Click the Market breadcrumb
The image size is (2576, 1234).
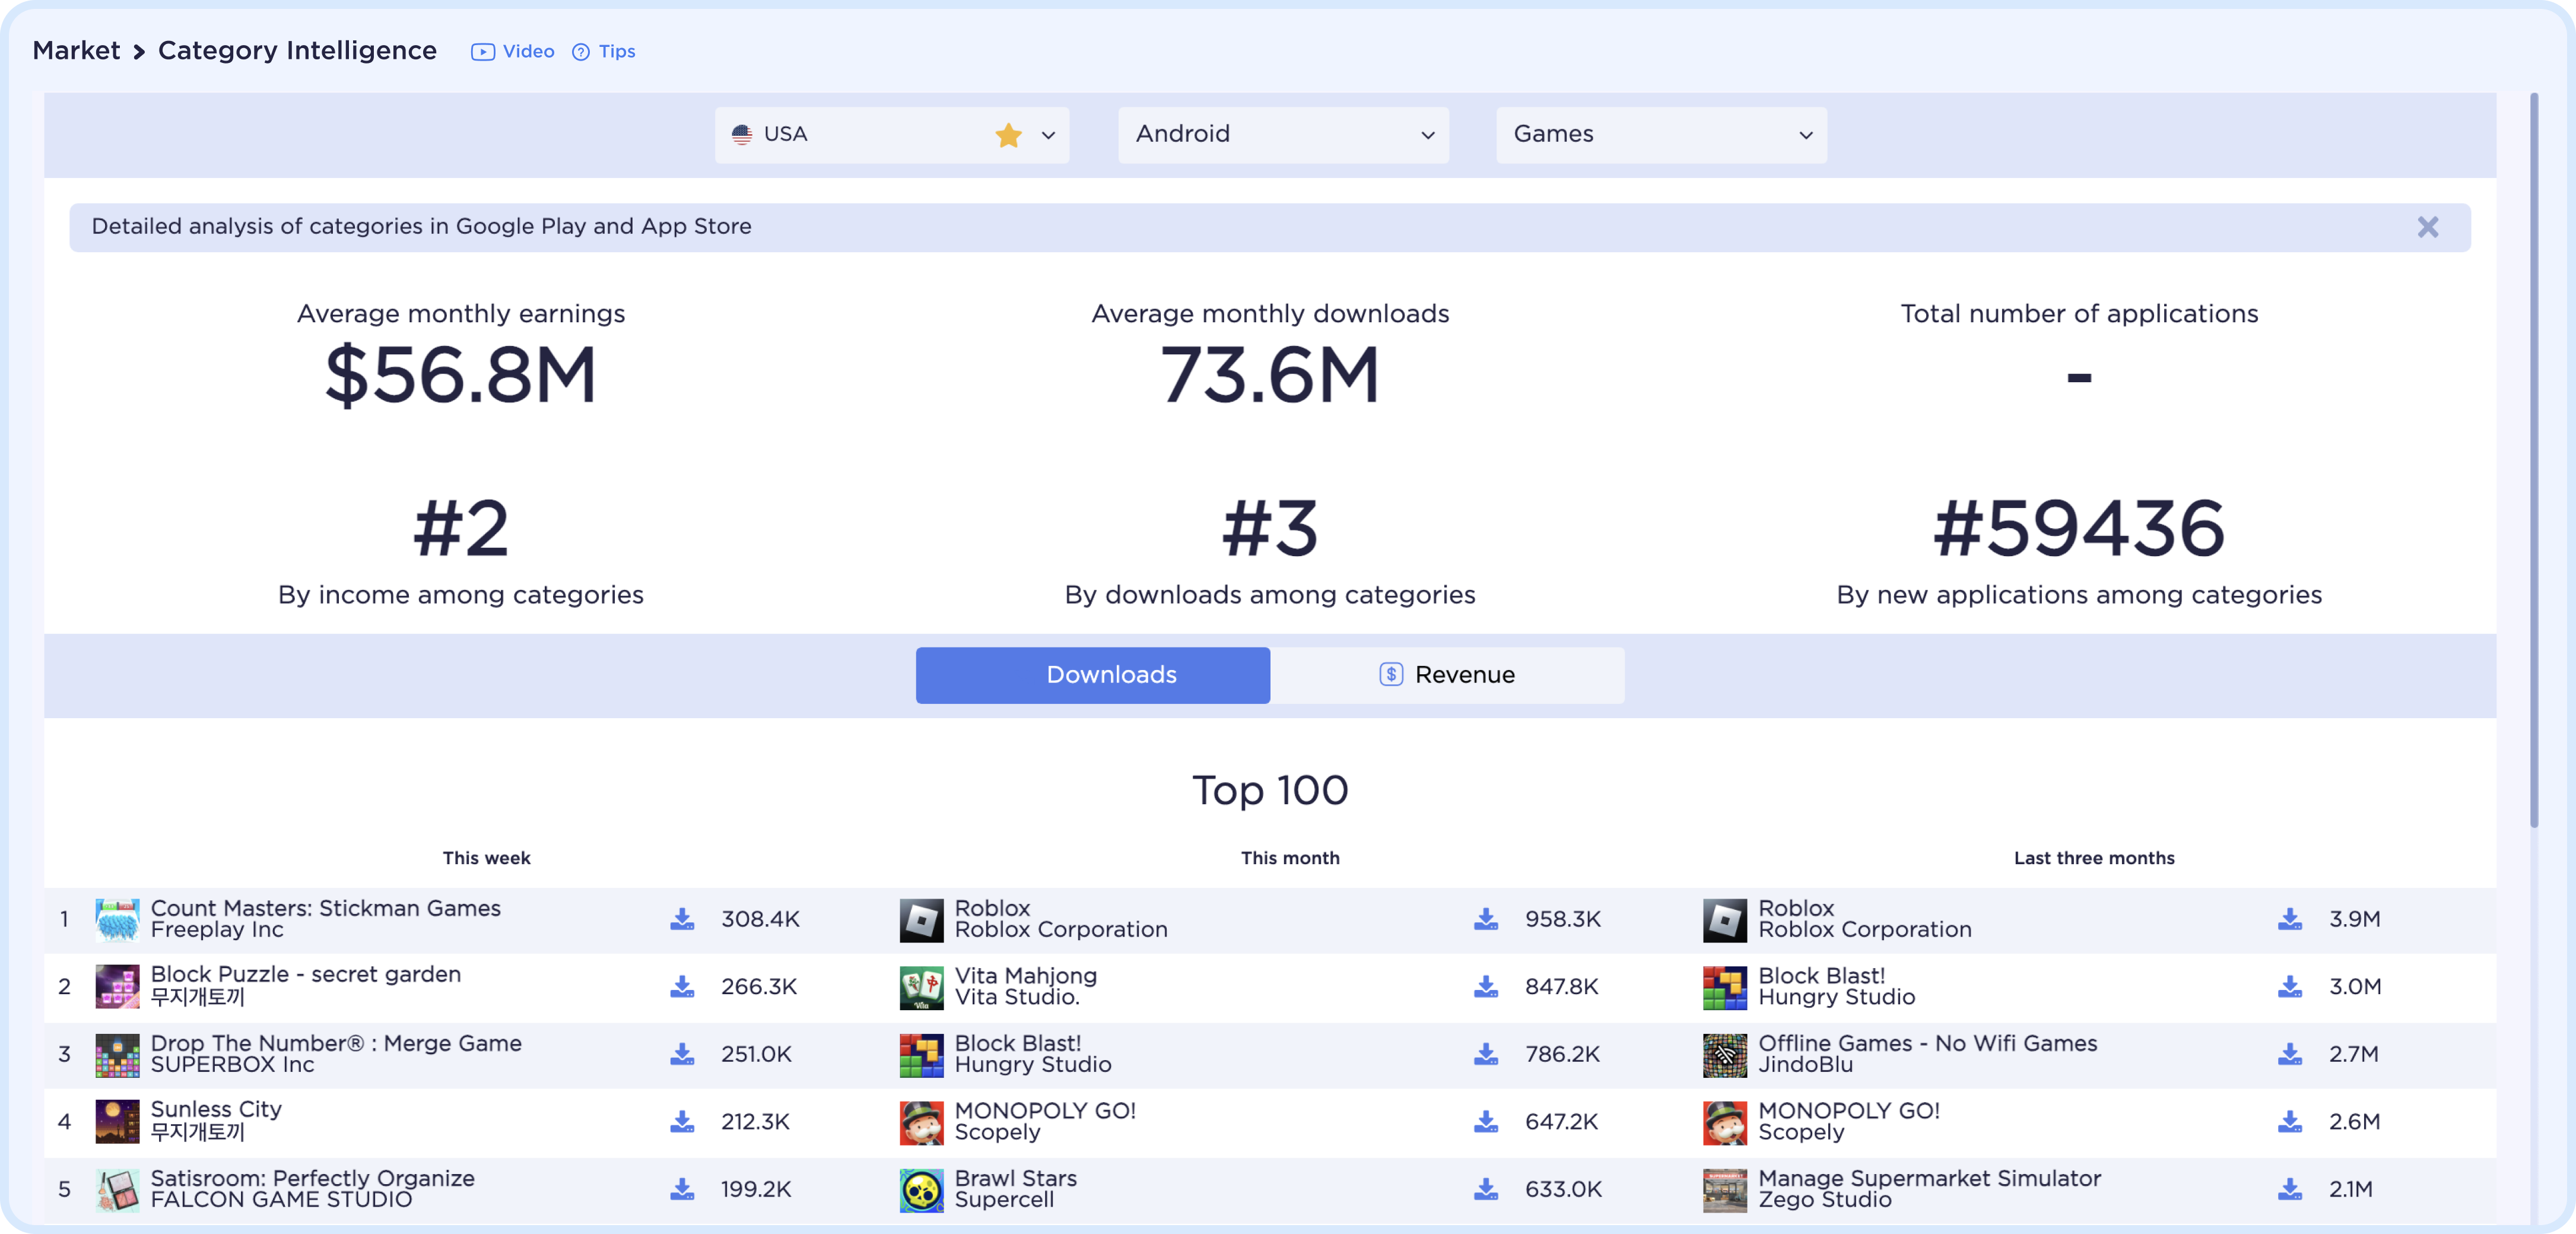76,50
